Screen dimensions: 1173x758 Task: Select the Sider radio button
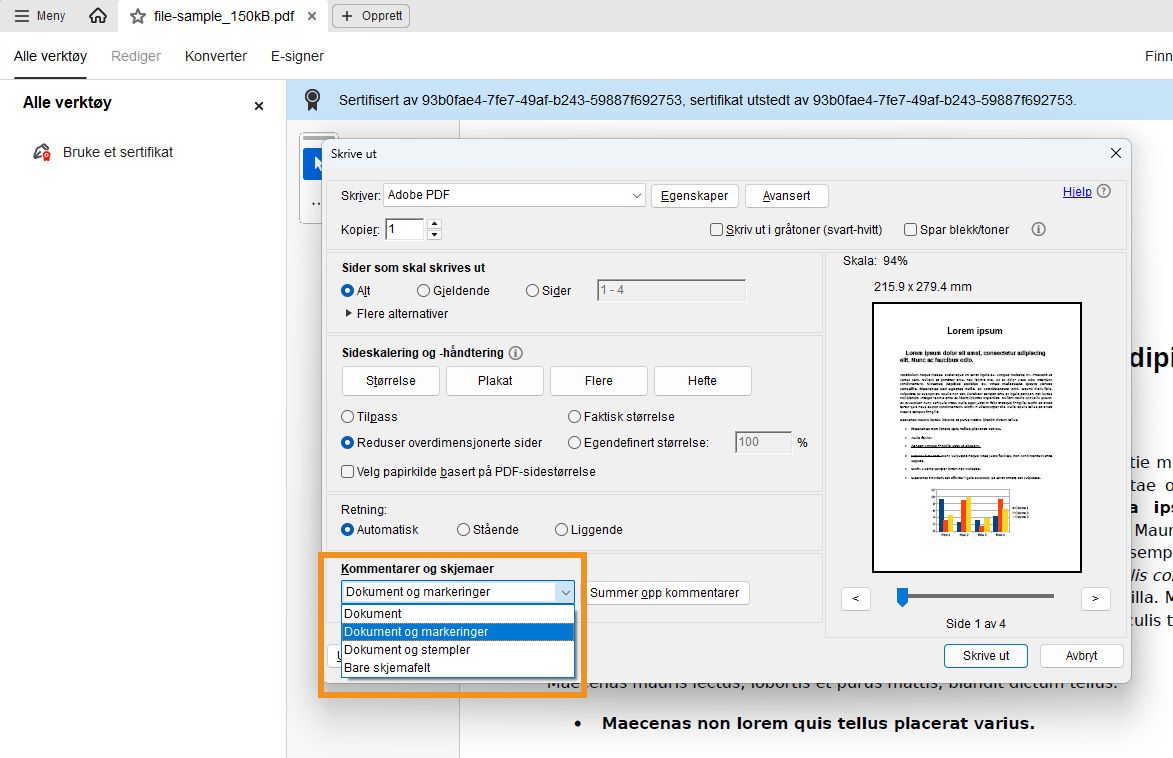pyautogui.click(x=533, y=290)
